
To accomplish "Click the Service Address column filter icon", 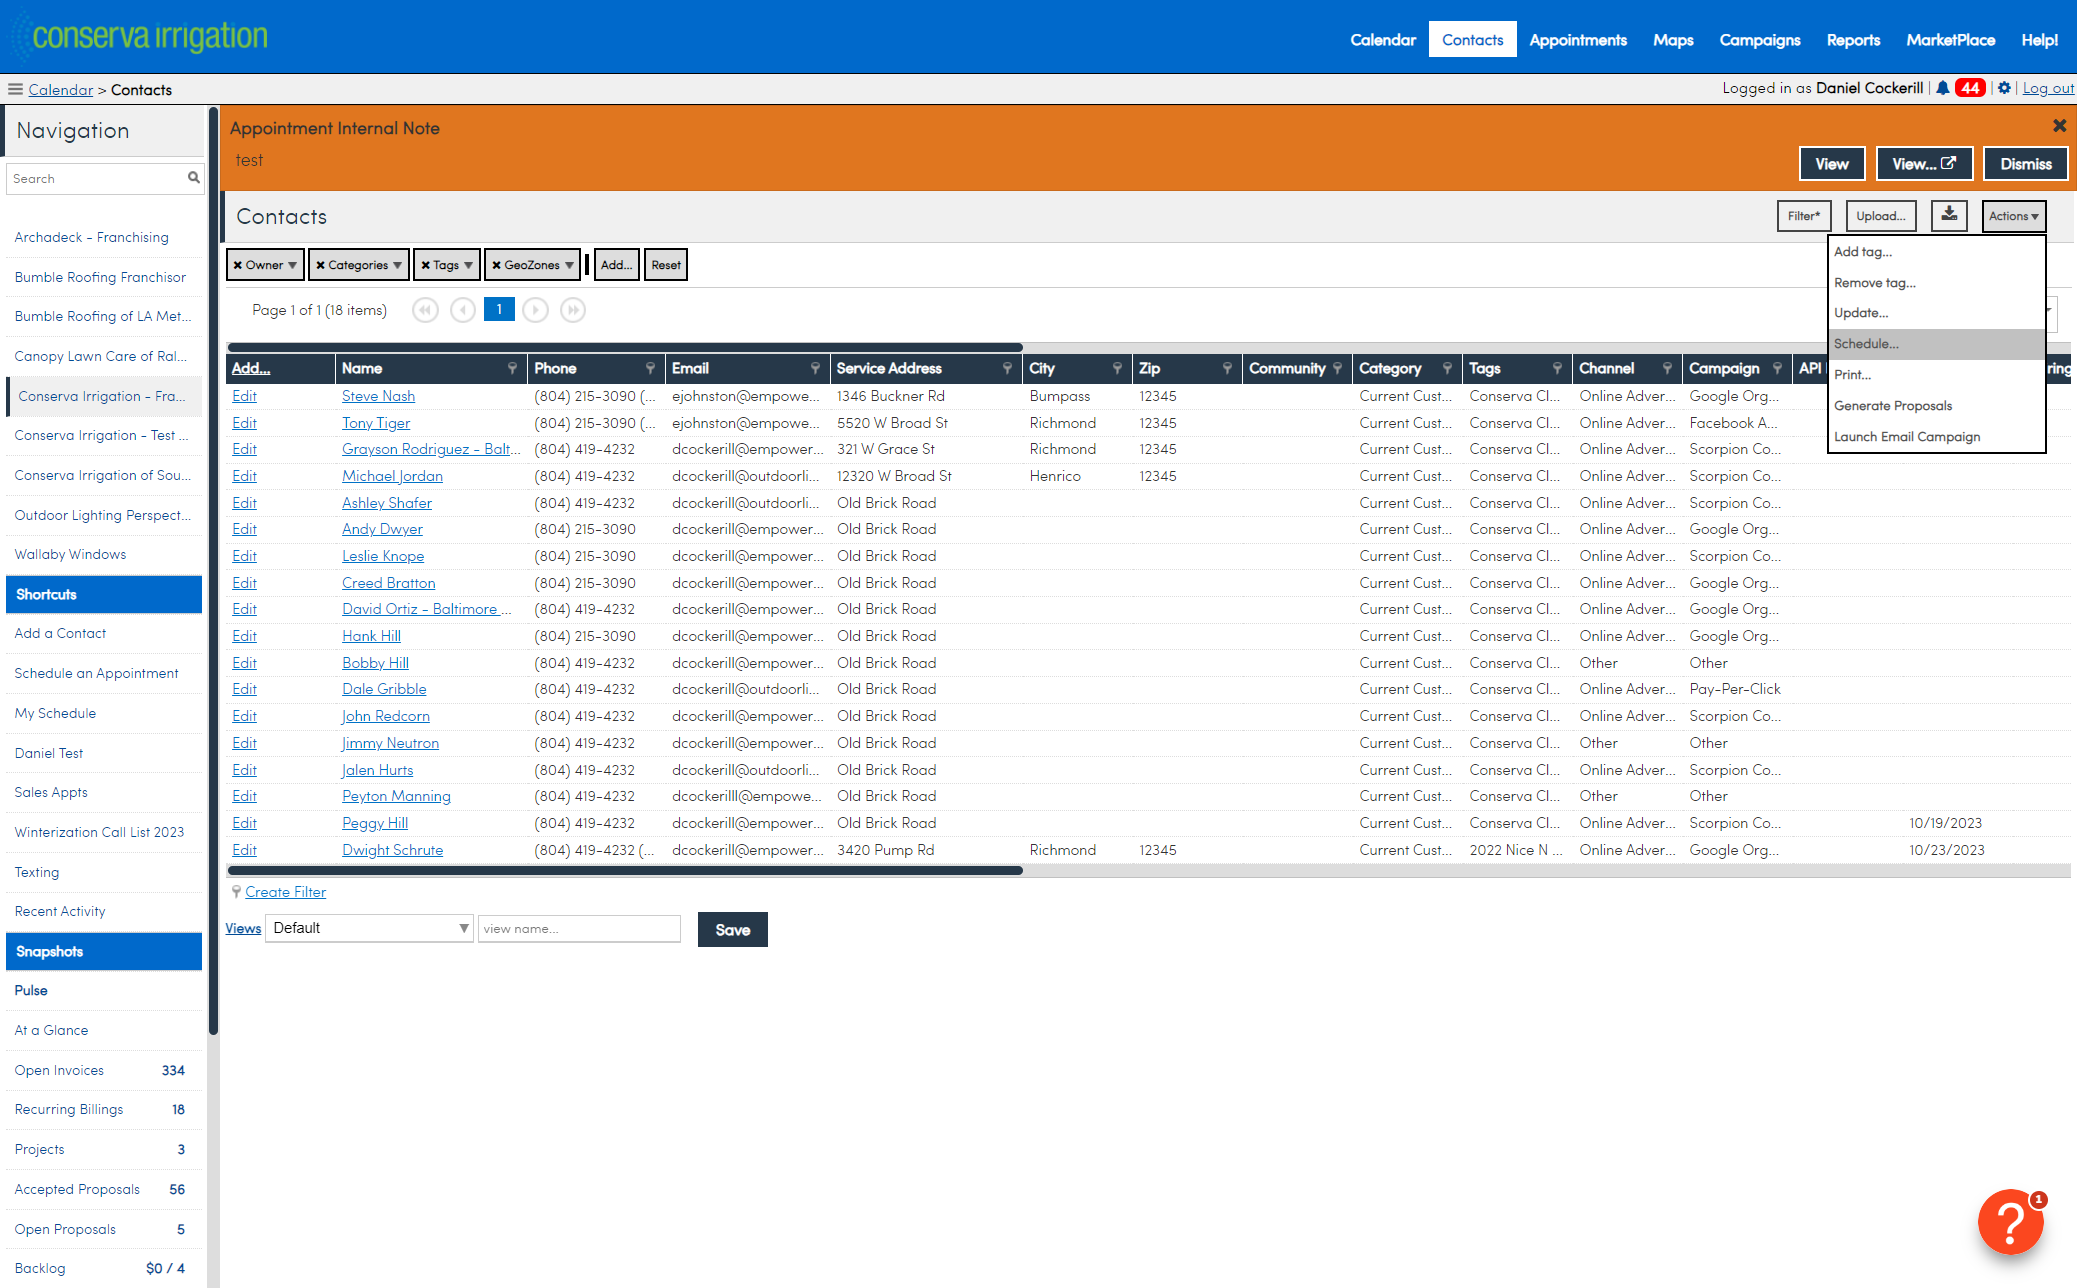I will tap(1007, 368).
